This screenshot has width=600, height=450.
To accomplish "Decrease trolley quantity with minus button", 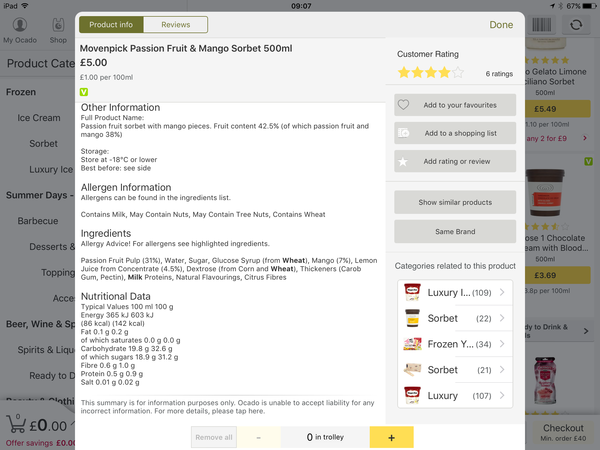I will (x=259, y=437).
